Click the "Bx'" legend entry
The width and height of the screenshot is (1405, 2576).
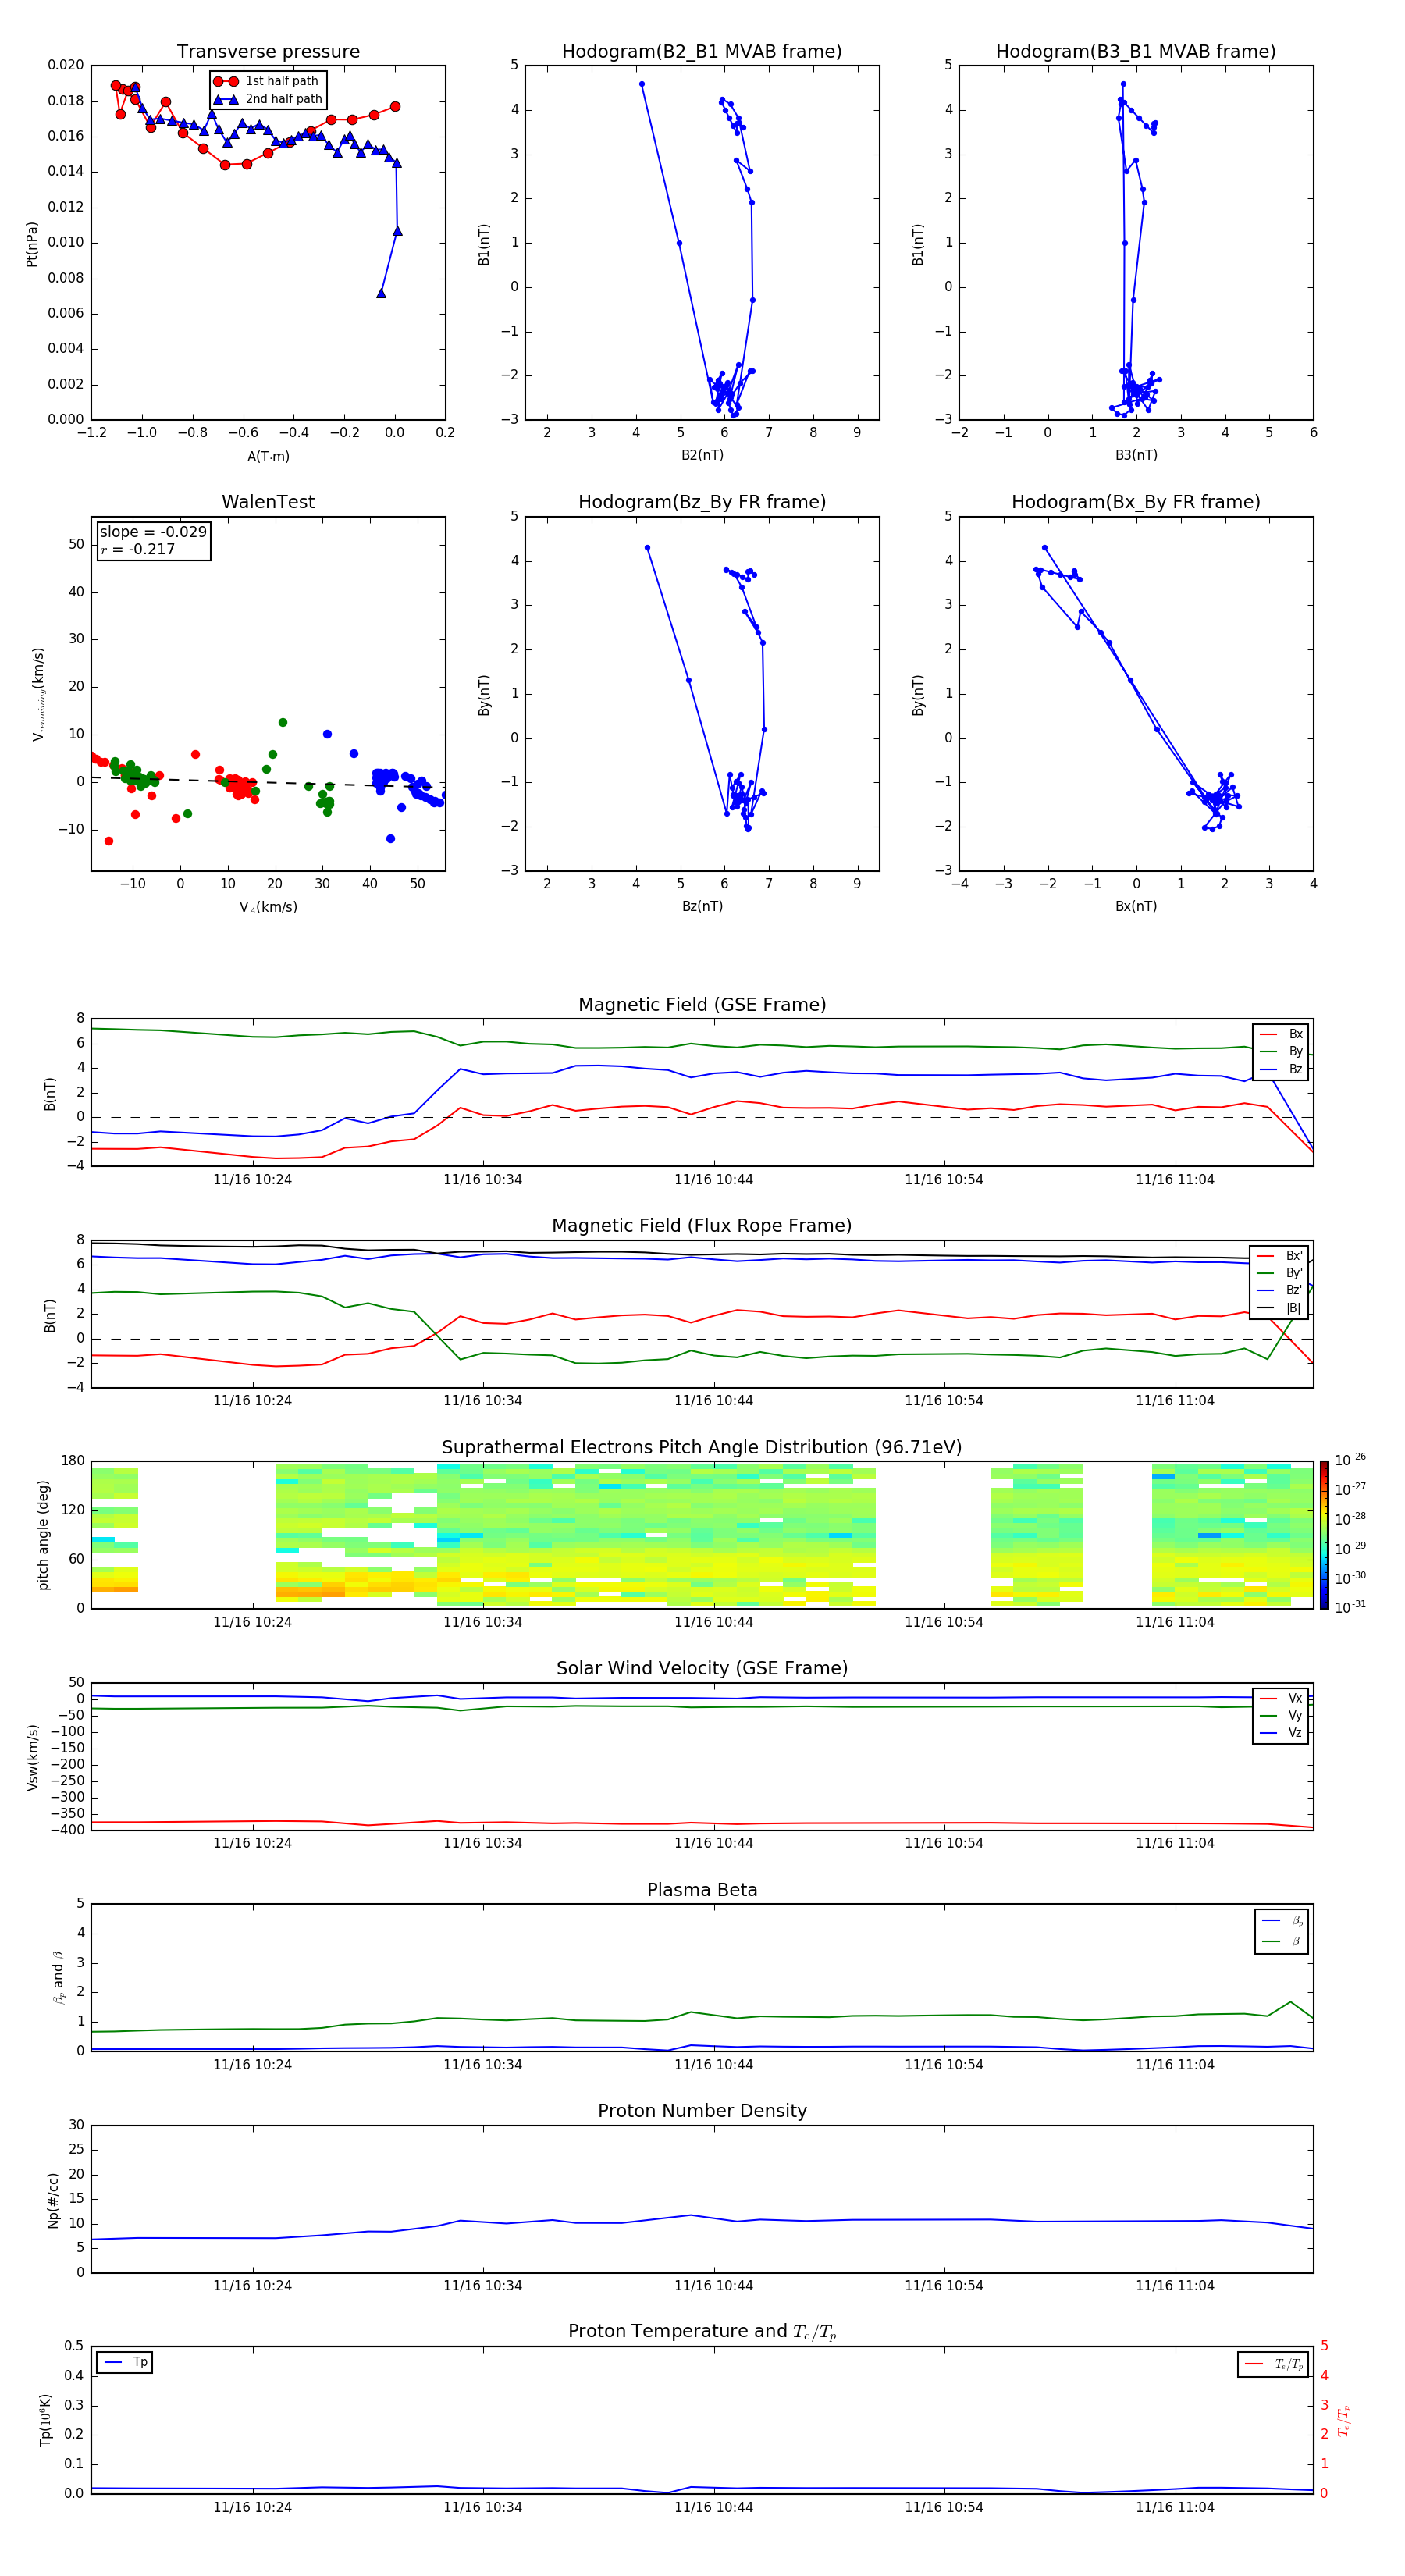click(x=1280, y=1256)
